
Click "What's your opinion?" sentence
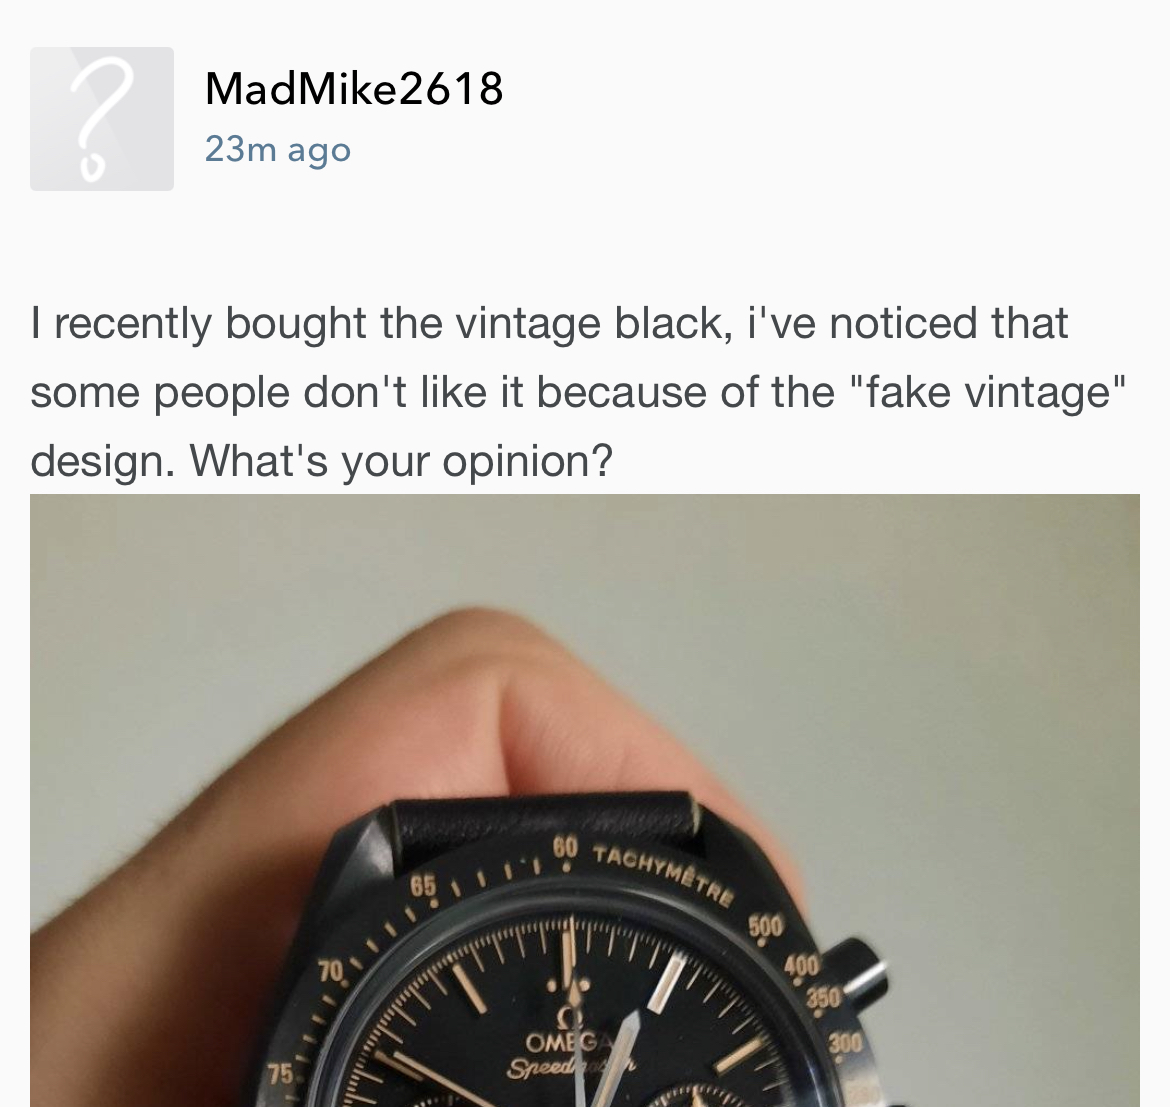click(x=401, y=461)
